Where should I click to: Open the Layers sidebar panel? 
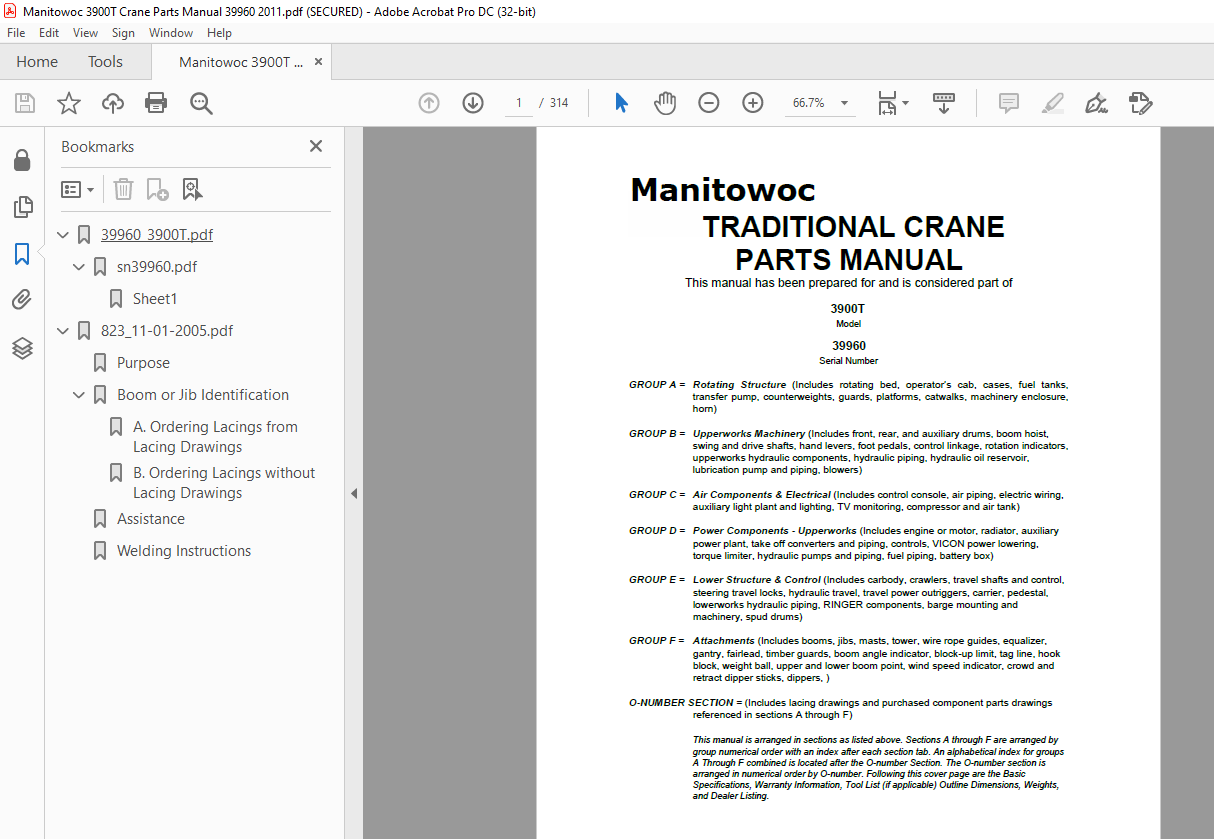click(22, 348)
